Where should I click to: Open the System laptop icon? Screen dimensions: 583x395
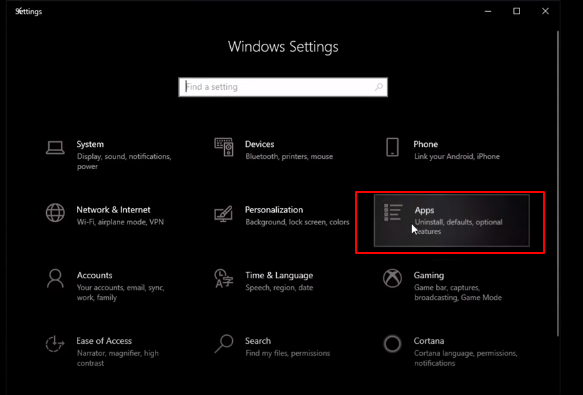click(55, 148)
